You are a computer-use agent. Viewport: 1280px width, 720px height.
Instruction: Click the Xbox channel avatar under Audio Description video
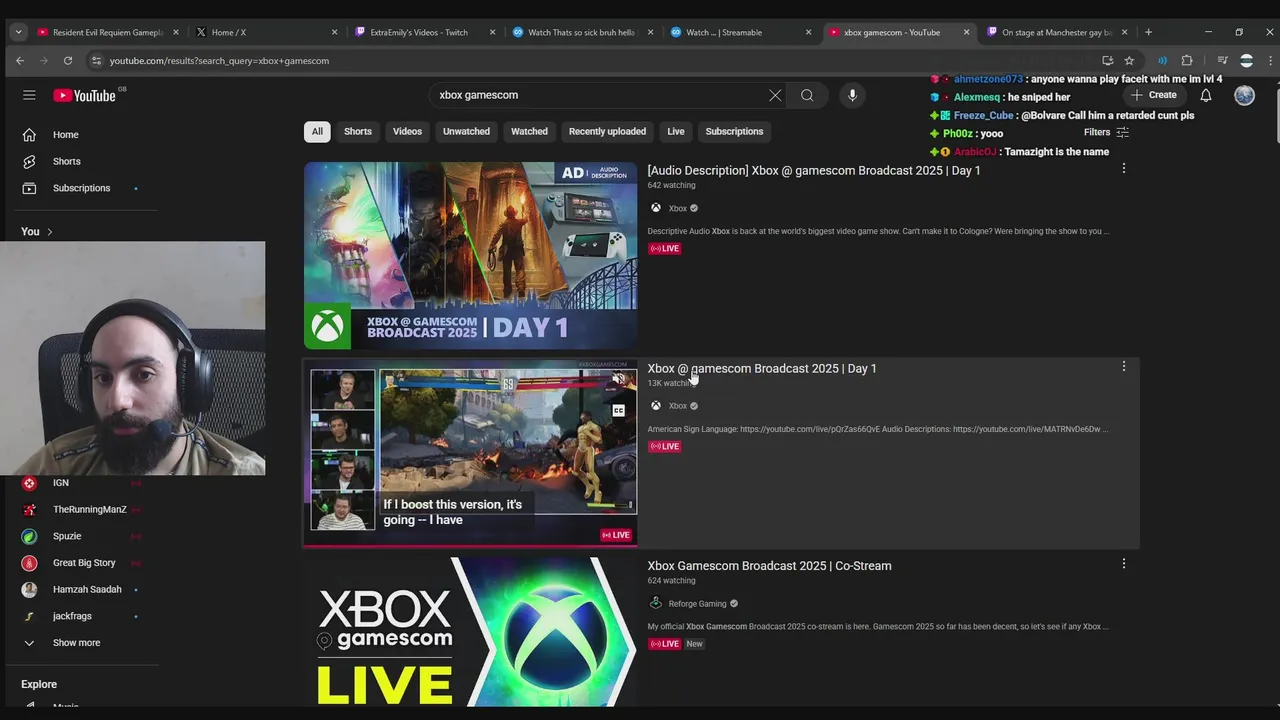tap(656, 208)
